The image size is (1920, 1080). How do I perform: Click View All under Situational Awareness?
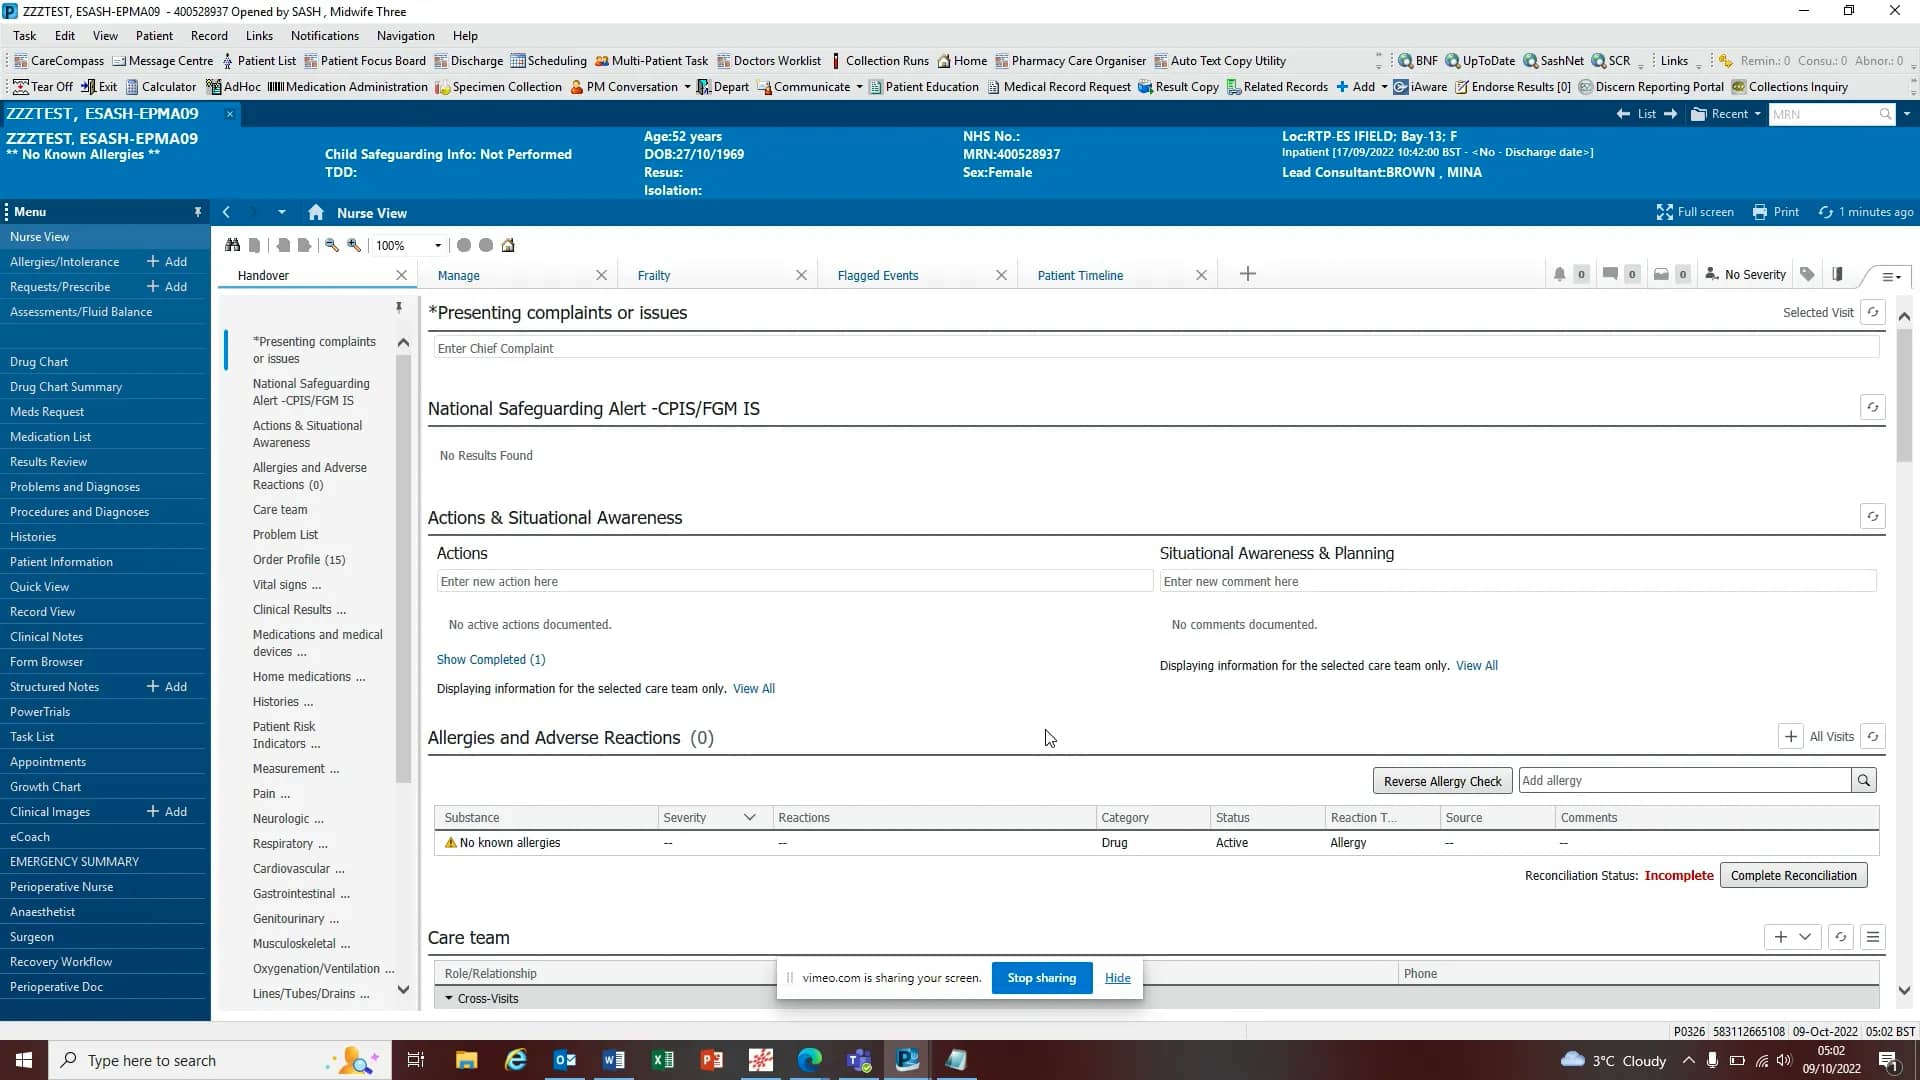(1476, 665)
